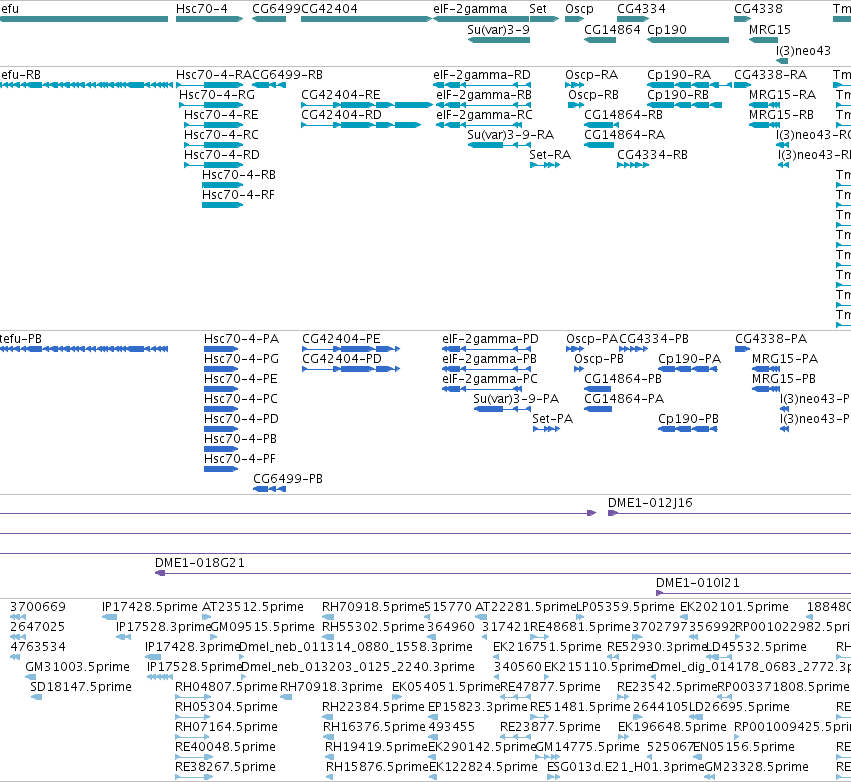Select the CG14864-PA protein label

(x=624, y=399)
